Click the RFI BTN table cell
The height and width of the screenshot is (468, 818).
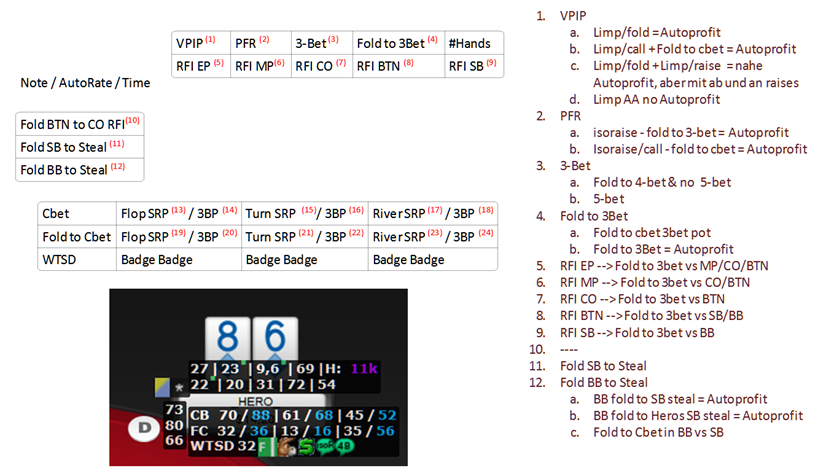[399, 66]
